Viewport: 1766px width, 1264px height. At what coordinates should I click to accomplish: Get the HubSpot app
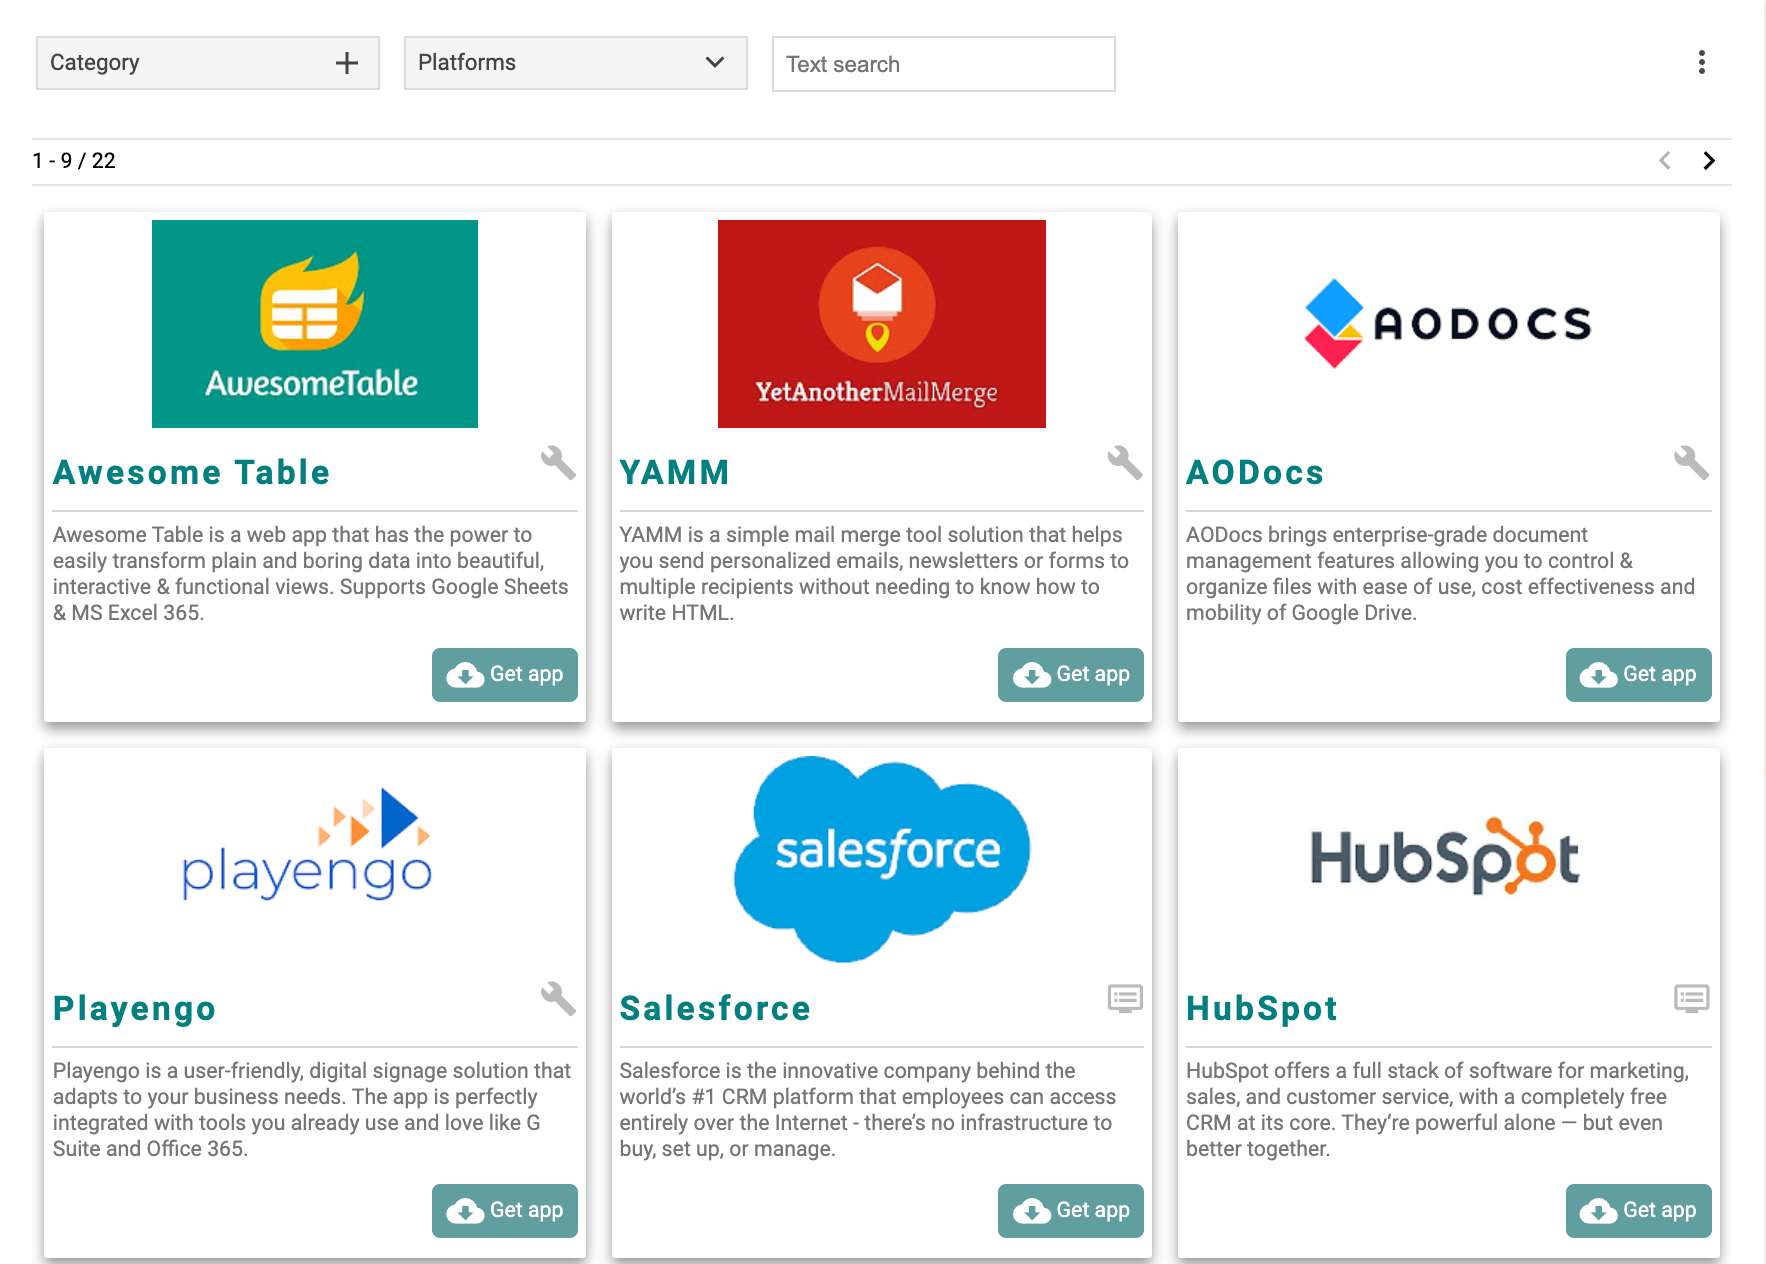pos(1639,1211)
